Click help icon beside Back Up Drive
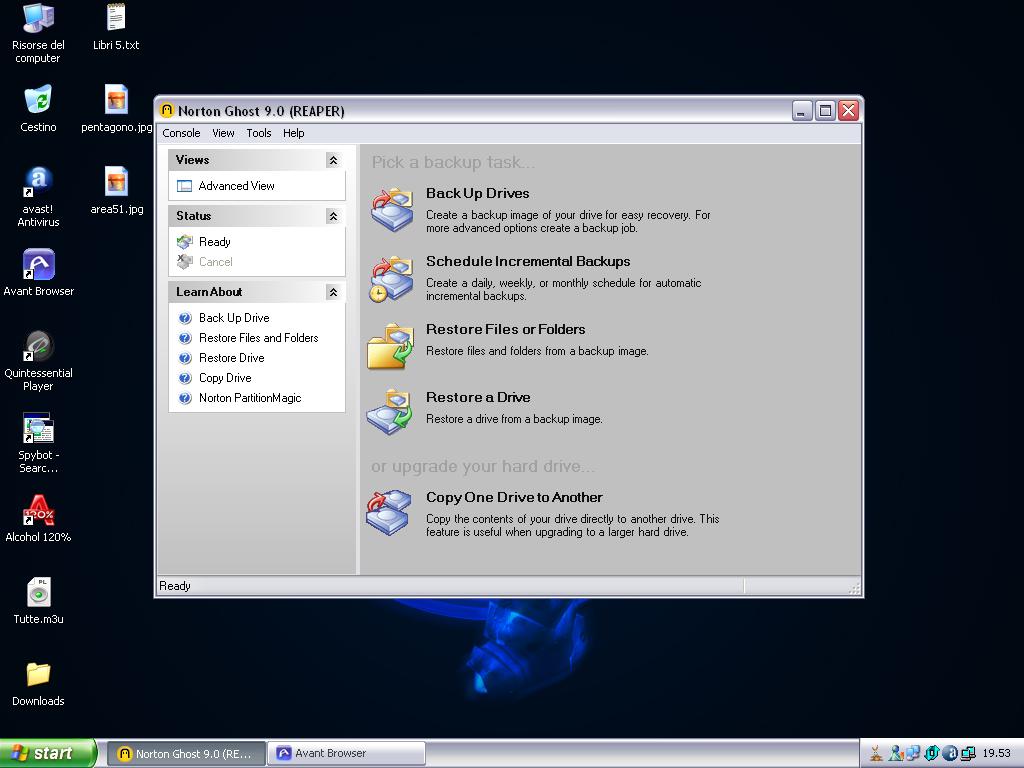 click(185, 318)
